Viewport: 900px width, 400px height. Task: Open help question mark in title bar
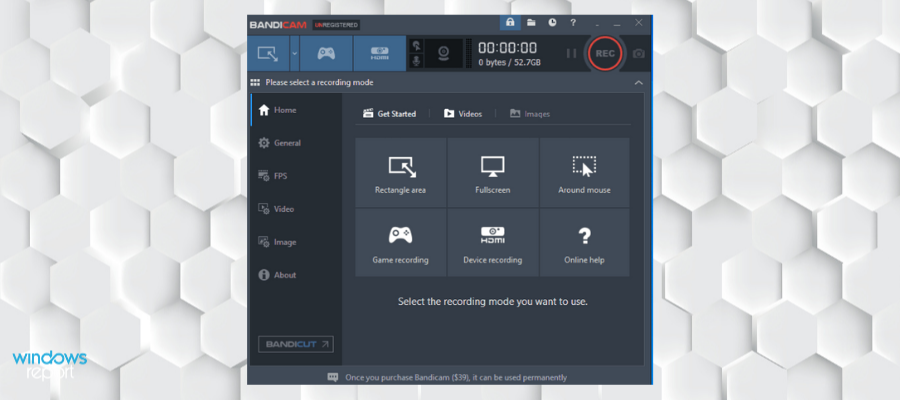tap(573, 22)
